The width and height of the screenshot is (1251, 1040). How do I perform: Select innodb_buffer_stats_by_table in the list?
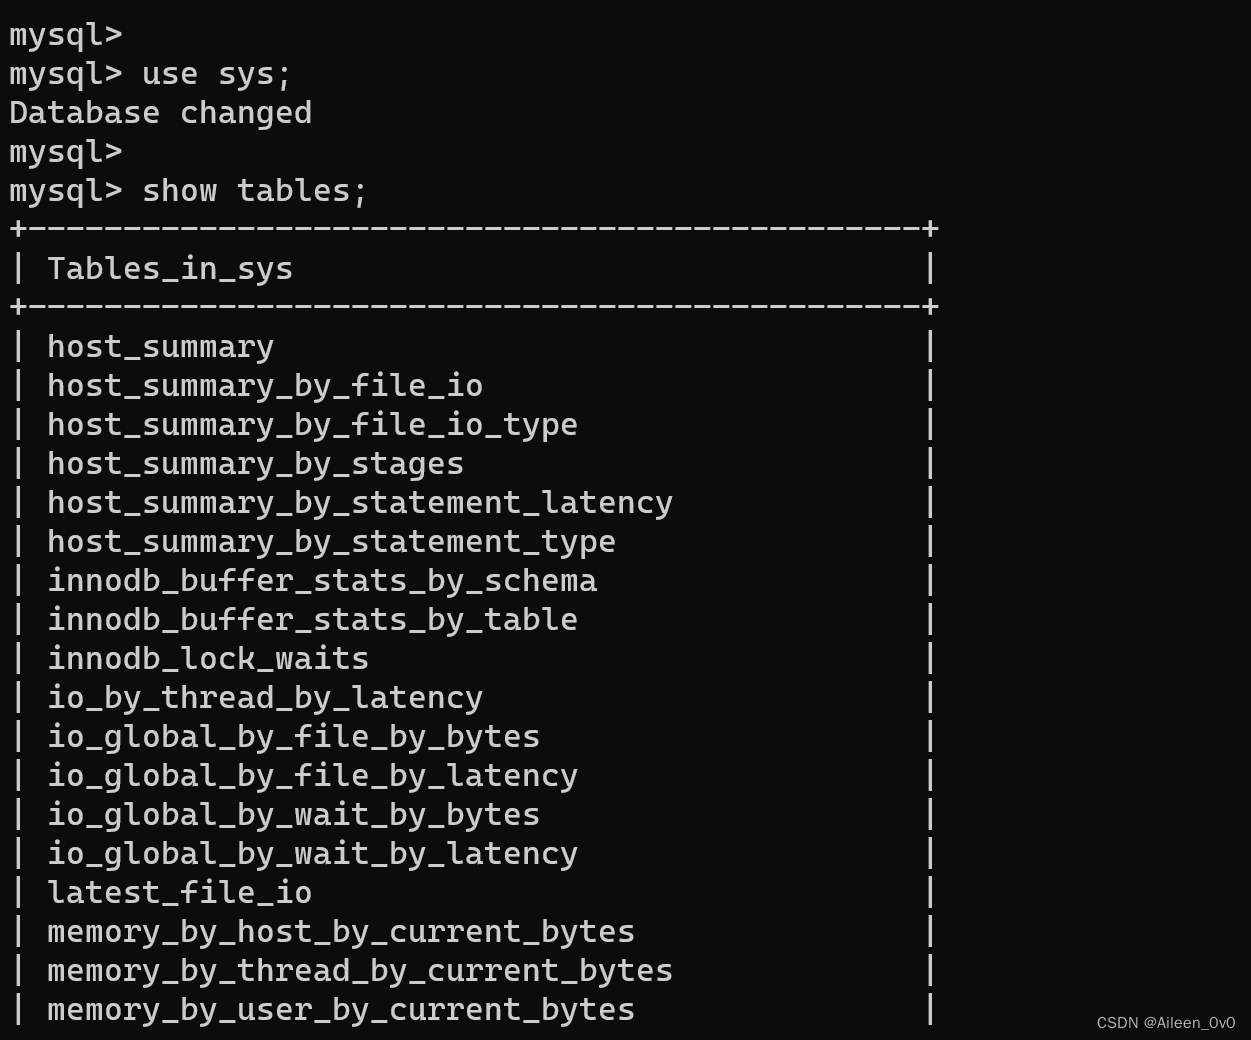pyautogui.click(x=312, y=620)
